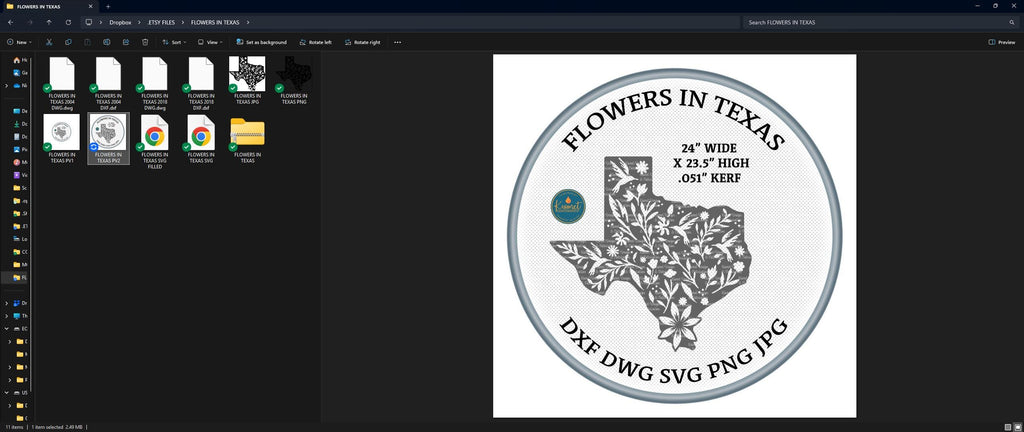Select FLOWERS IN TEXAS 2018 DWG.dwg file
This screenshot has width=1024, height=432.
point(155,83)
